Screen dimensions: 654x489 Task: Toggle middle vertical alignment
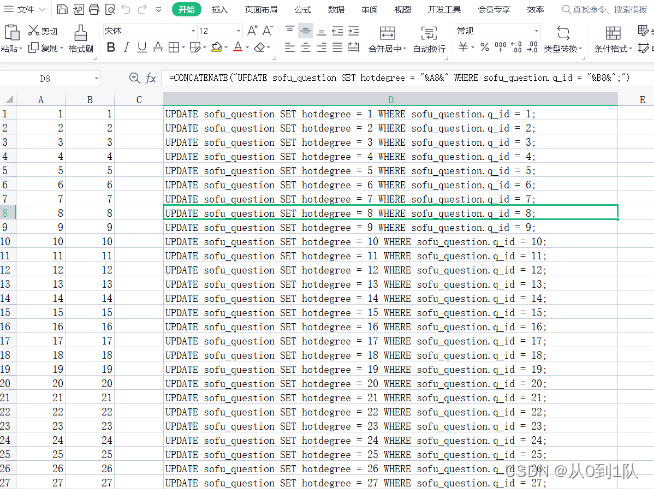pyautogui.click(x=305, y=30)
